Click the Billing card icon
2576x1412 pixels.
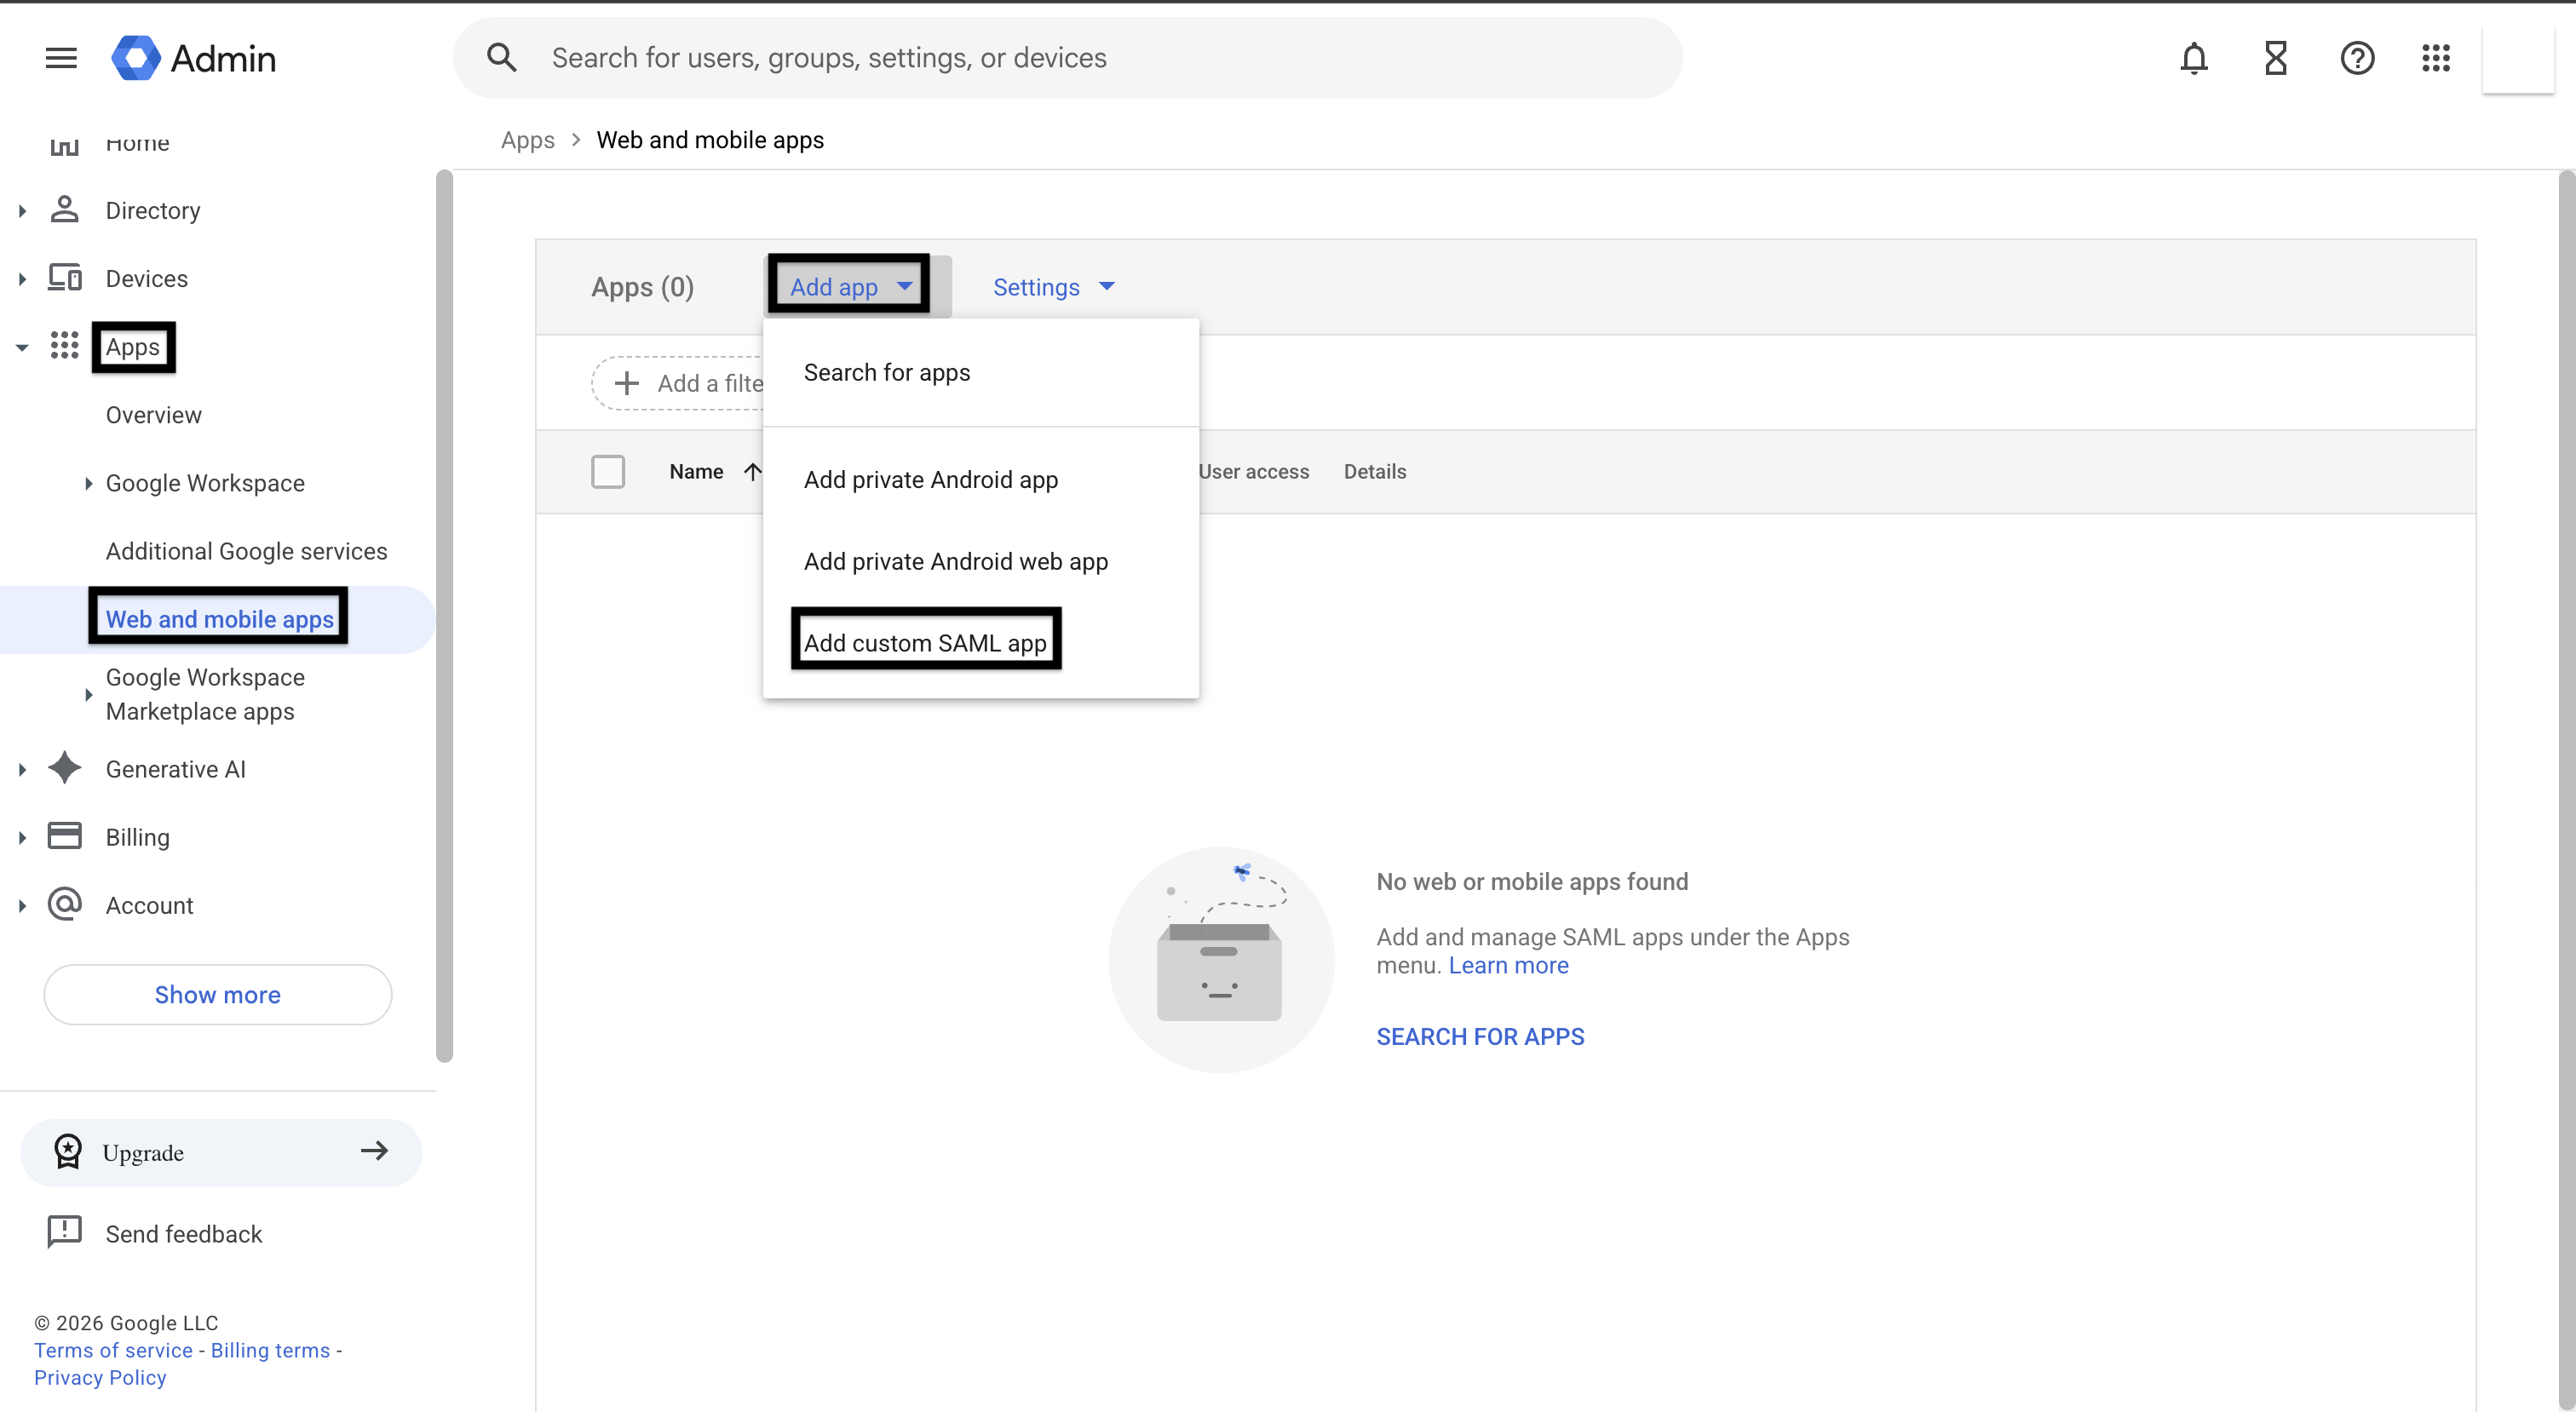(x=65, y=836)
